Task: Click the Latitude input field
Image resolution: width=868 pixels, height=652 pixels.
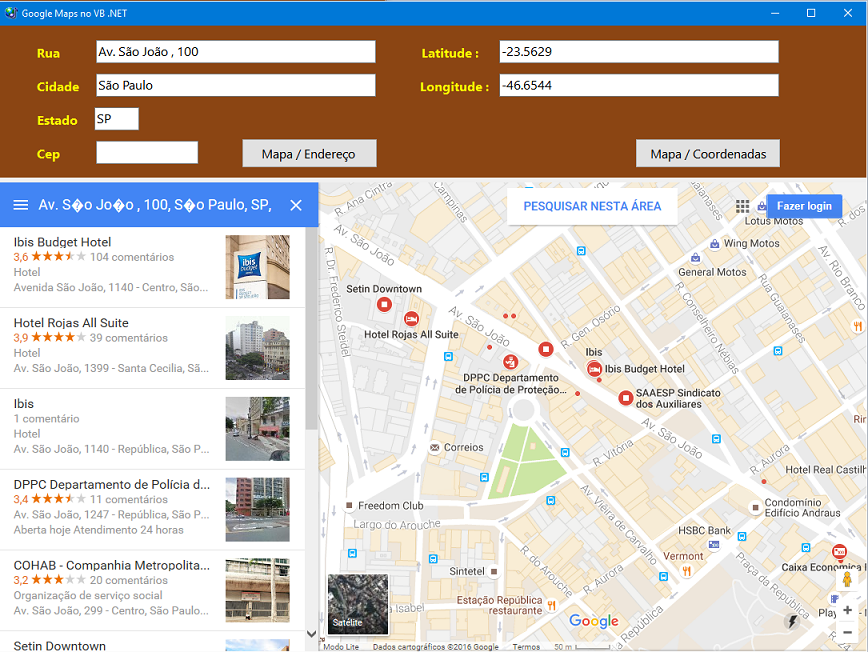Action: pyautogui.click(x=639, y=52)
